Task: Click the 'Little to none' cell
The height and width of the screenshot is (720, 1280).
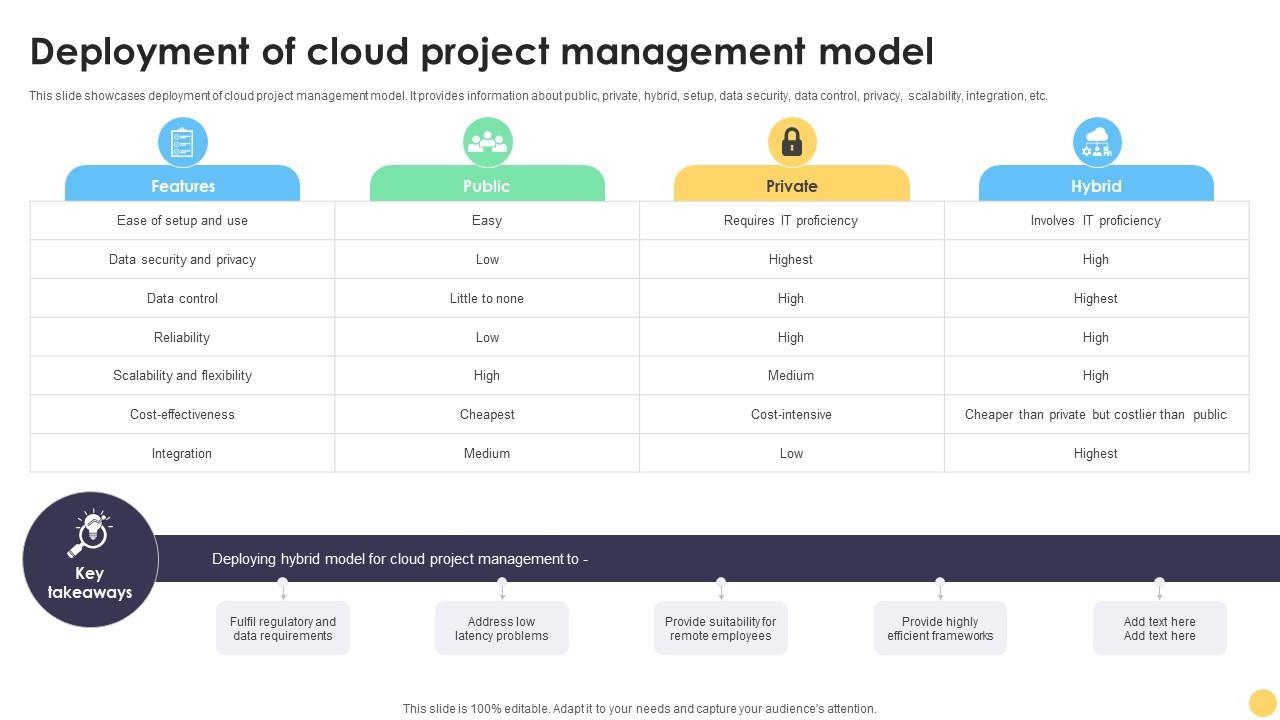Action: (487, 298)
